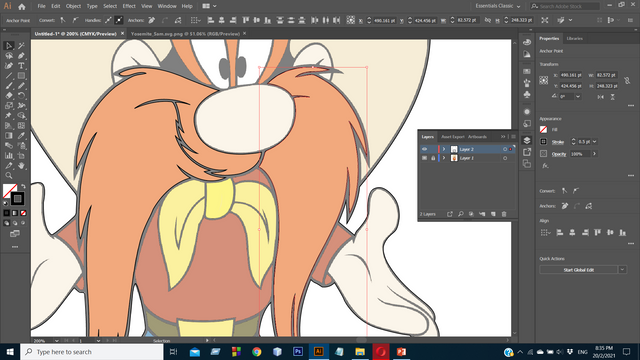Open rotation angle dropdown in Transform
640x360 pixels.
[x=578, y=97]
